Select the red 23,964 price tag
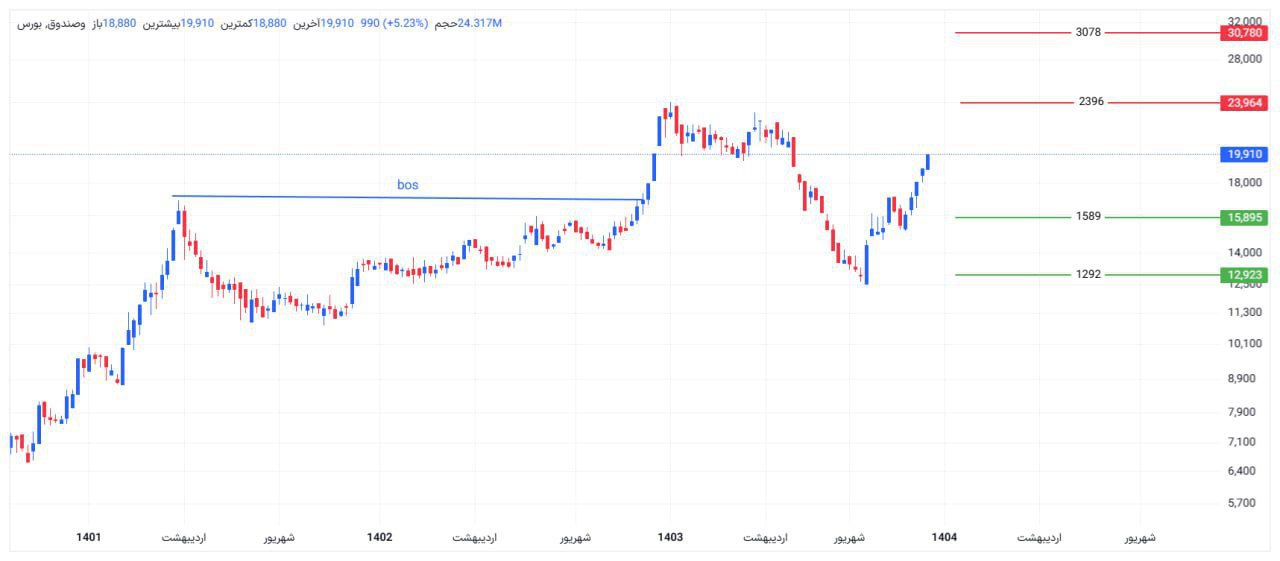The width and height of the screenshot is (1280, 561). (x=1244, y=103)
